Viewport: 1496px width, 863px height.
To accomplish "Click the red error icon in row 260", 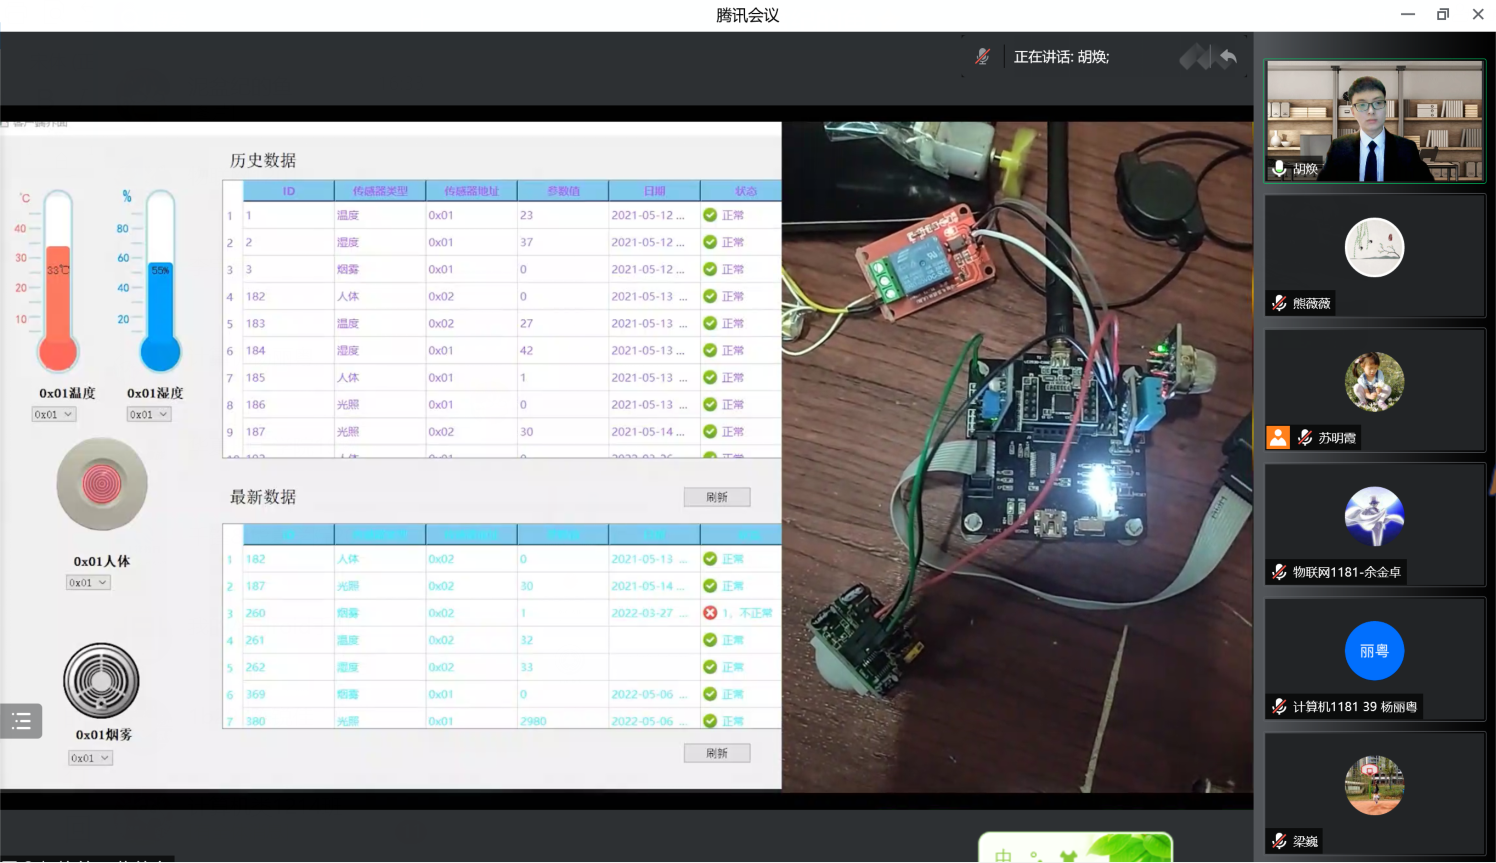I will (x=710, y=613).
